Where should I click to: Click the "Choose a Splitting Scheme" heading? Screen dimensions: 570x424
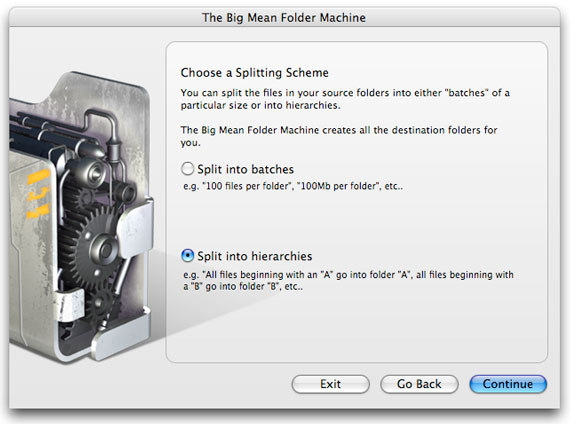254,73
